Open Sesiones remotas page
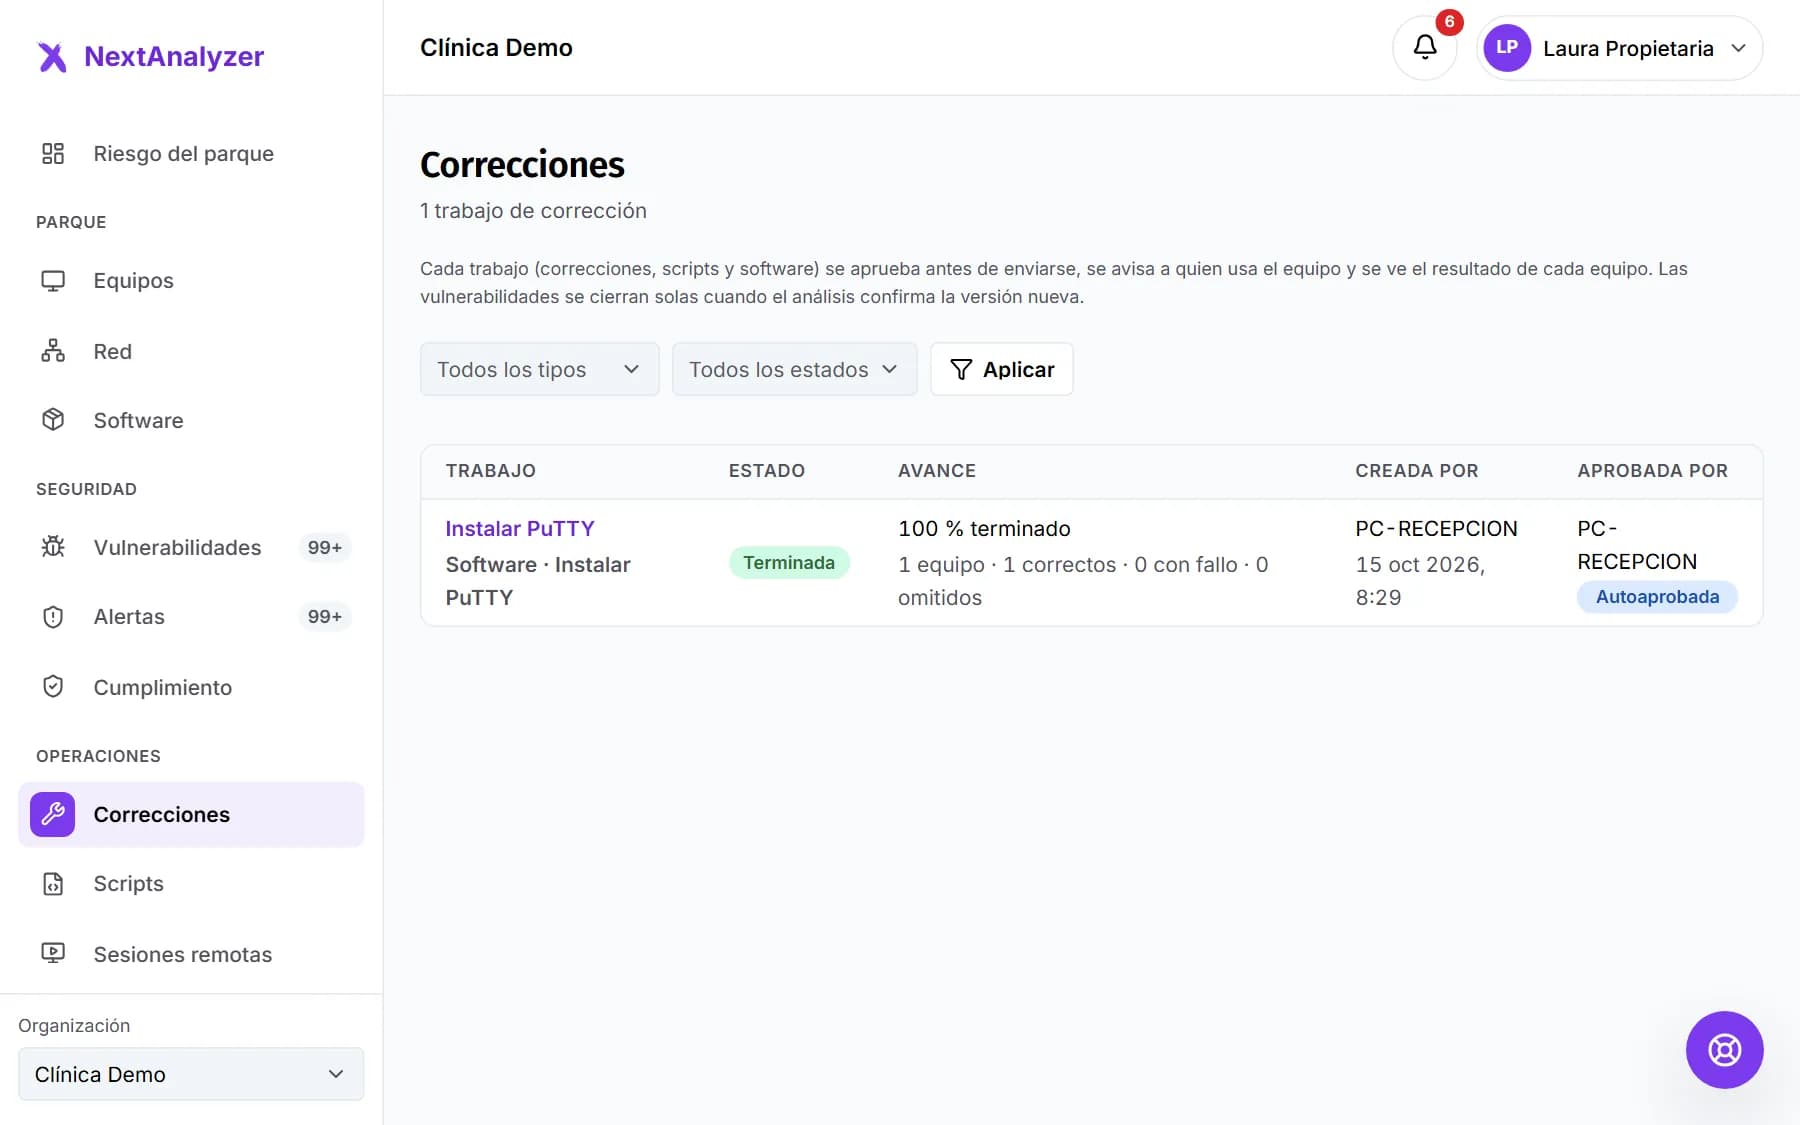1800x1125 pixels. 191,954
